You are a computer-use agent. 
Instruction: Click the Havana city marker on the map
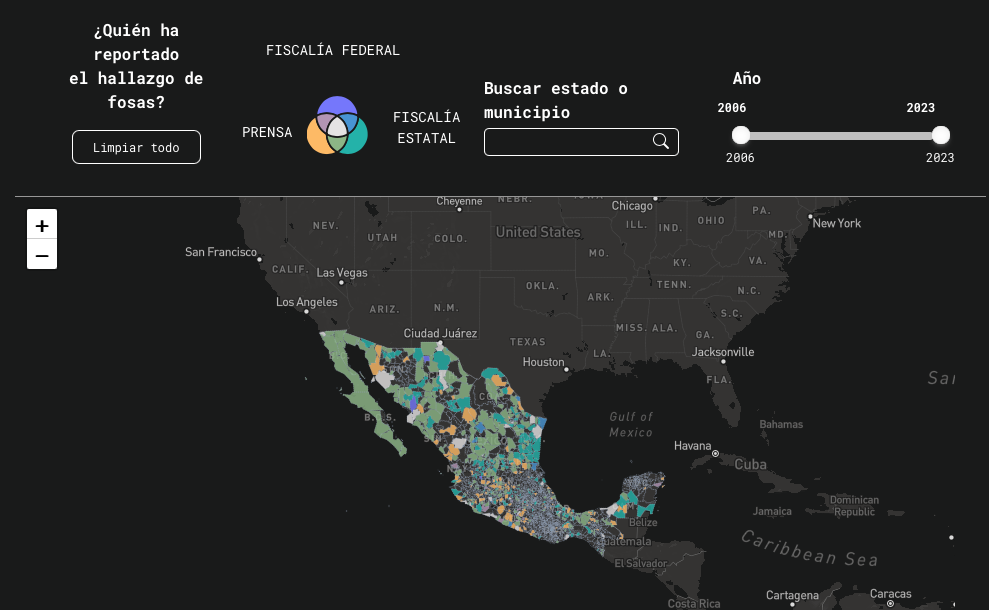pyautogui.click(x=716, y=452)
